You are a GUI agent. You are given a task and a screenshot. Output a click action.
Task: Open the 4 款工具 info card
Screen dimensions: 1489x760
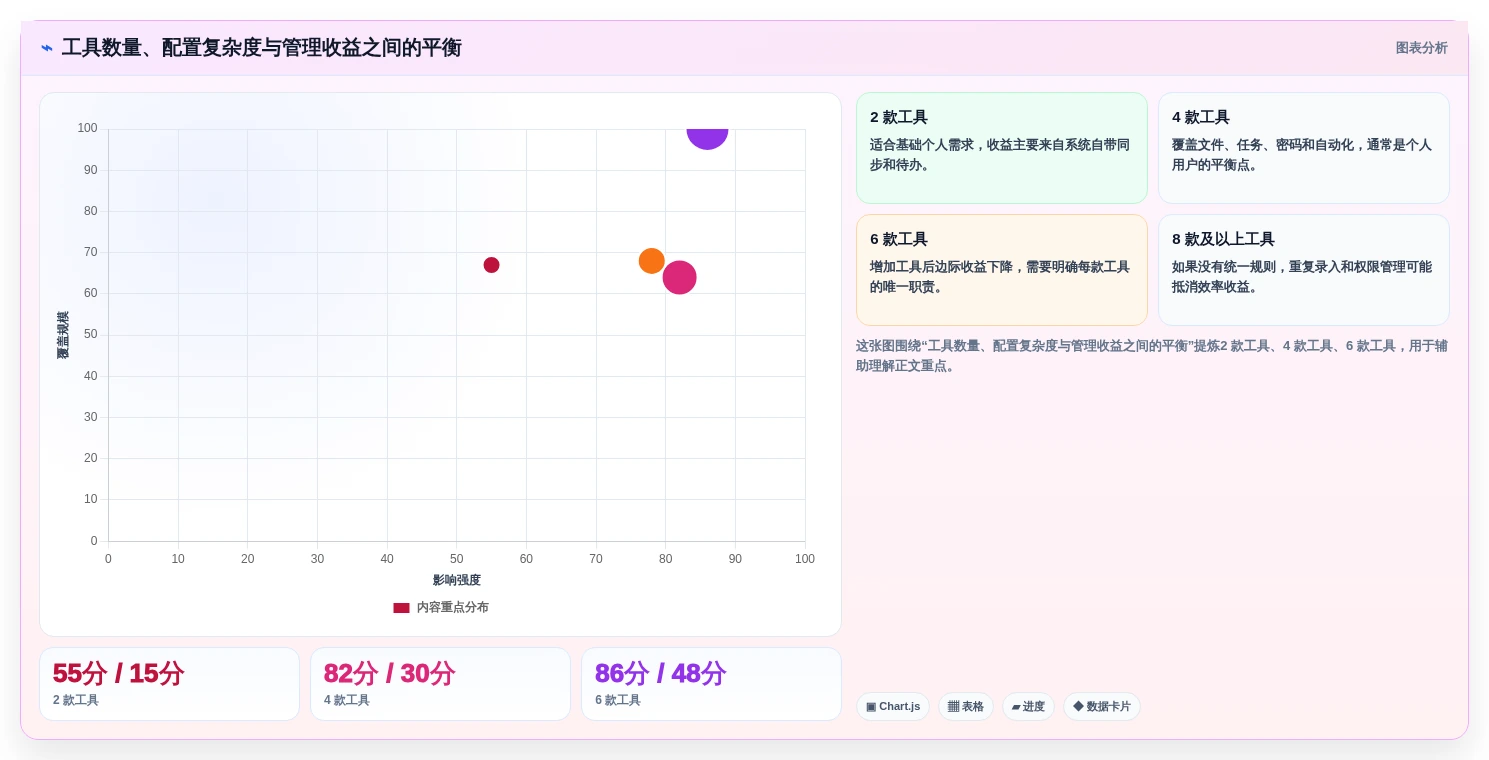click(1304, 148)
